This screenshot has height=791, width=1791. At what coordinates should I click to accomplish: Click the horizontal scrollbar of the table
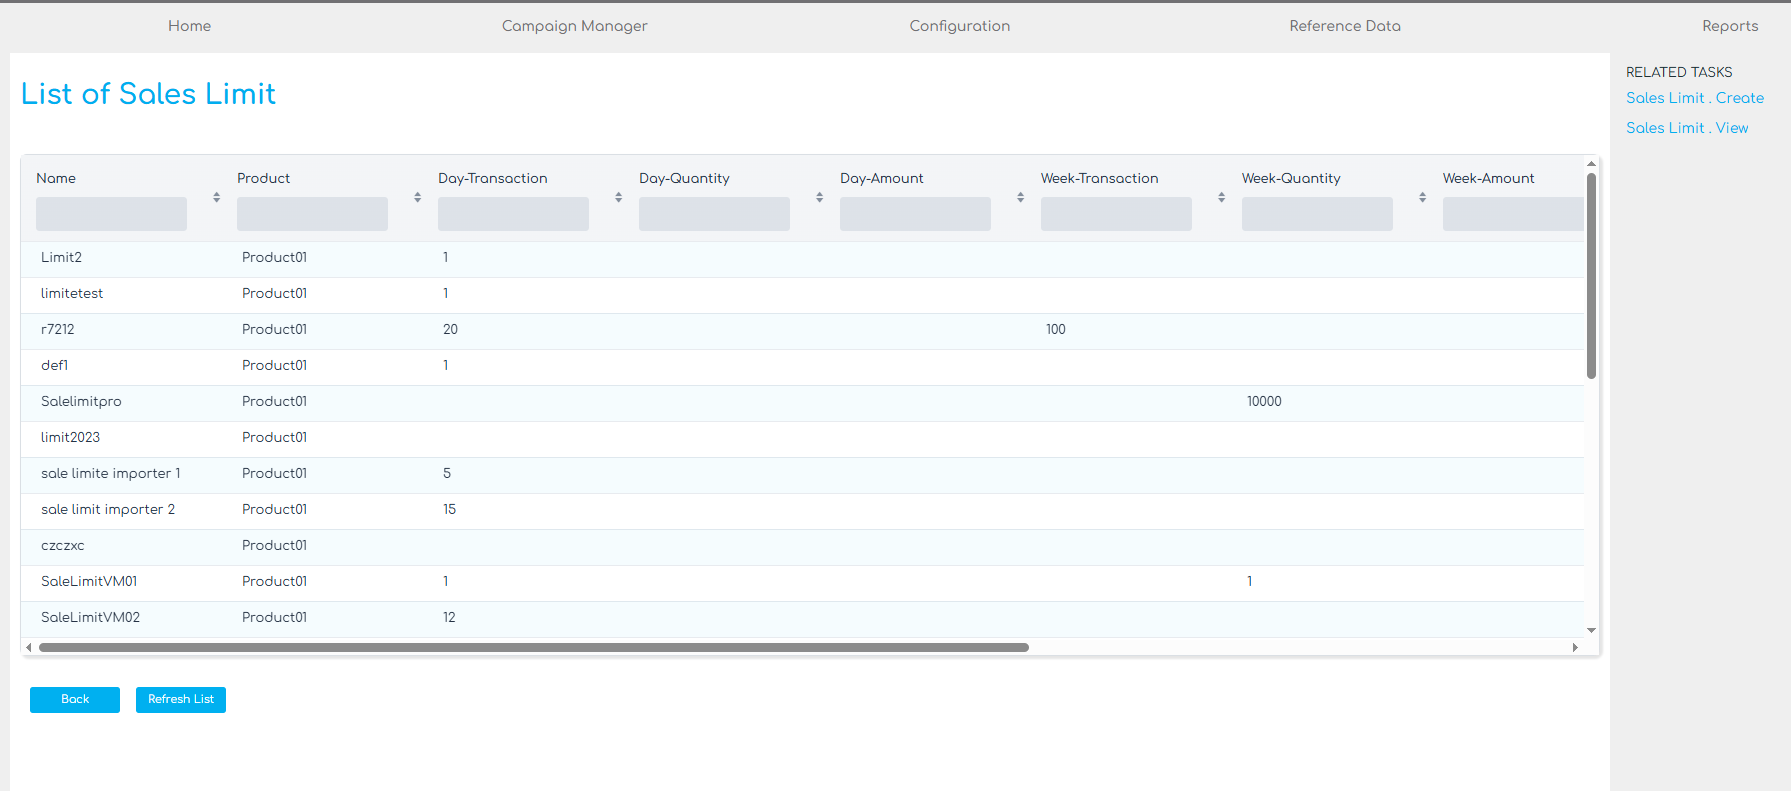533,648
